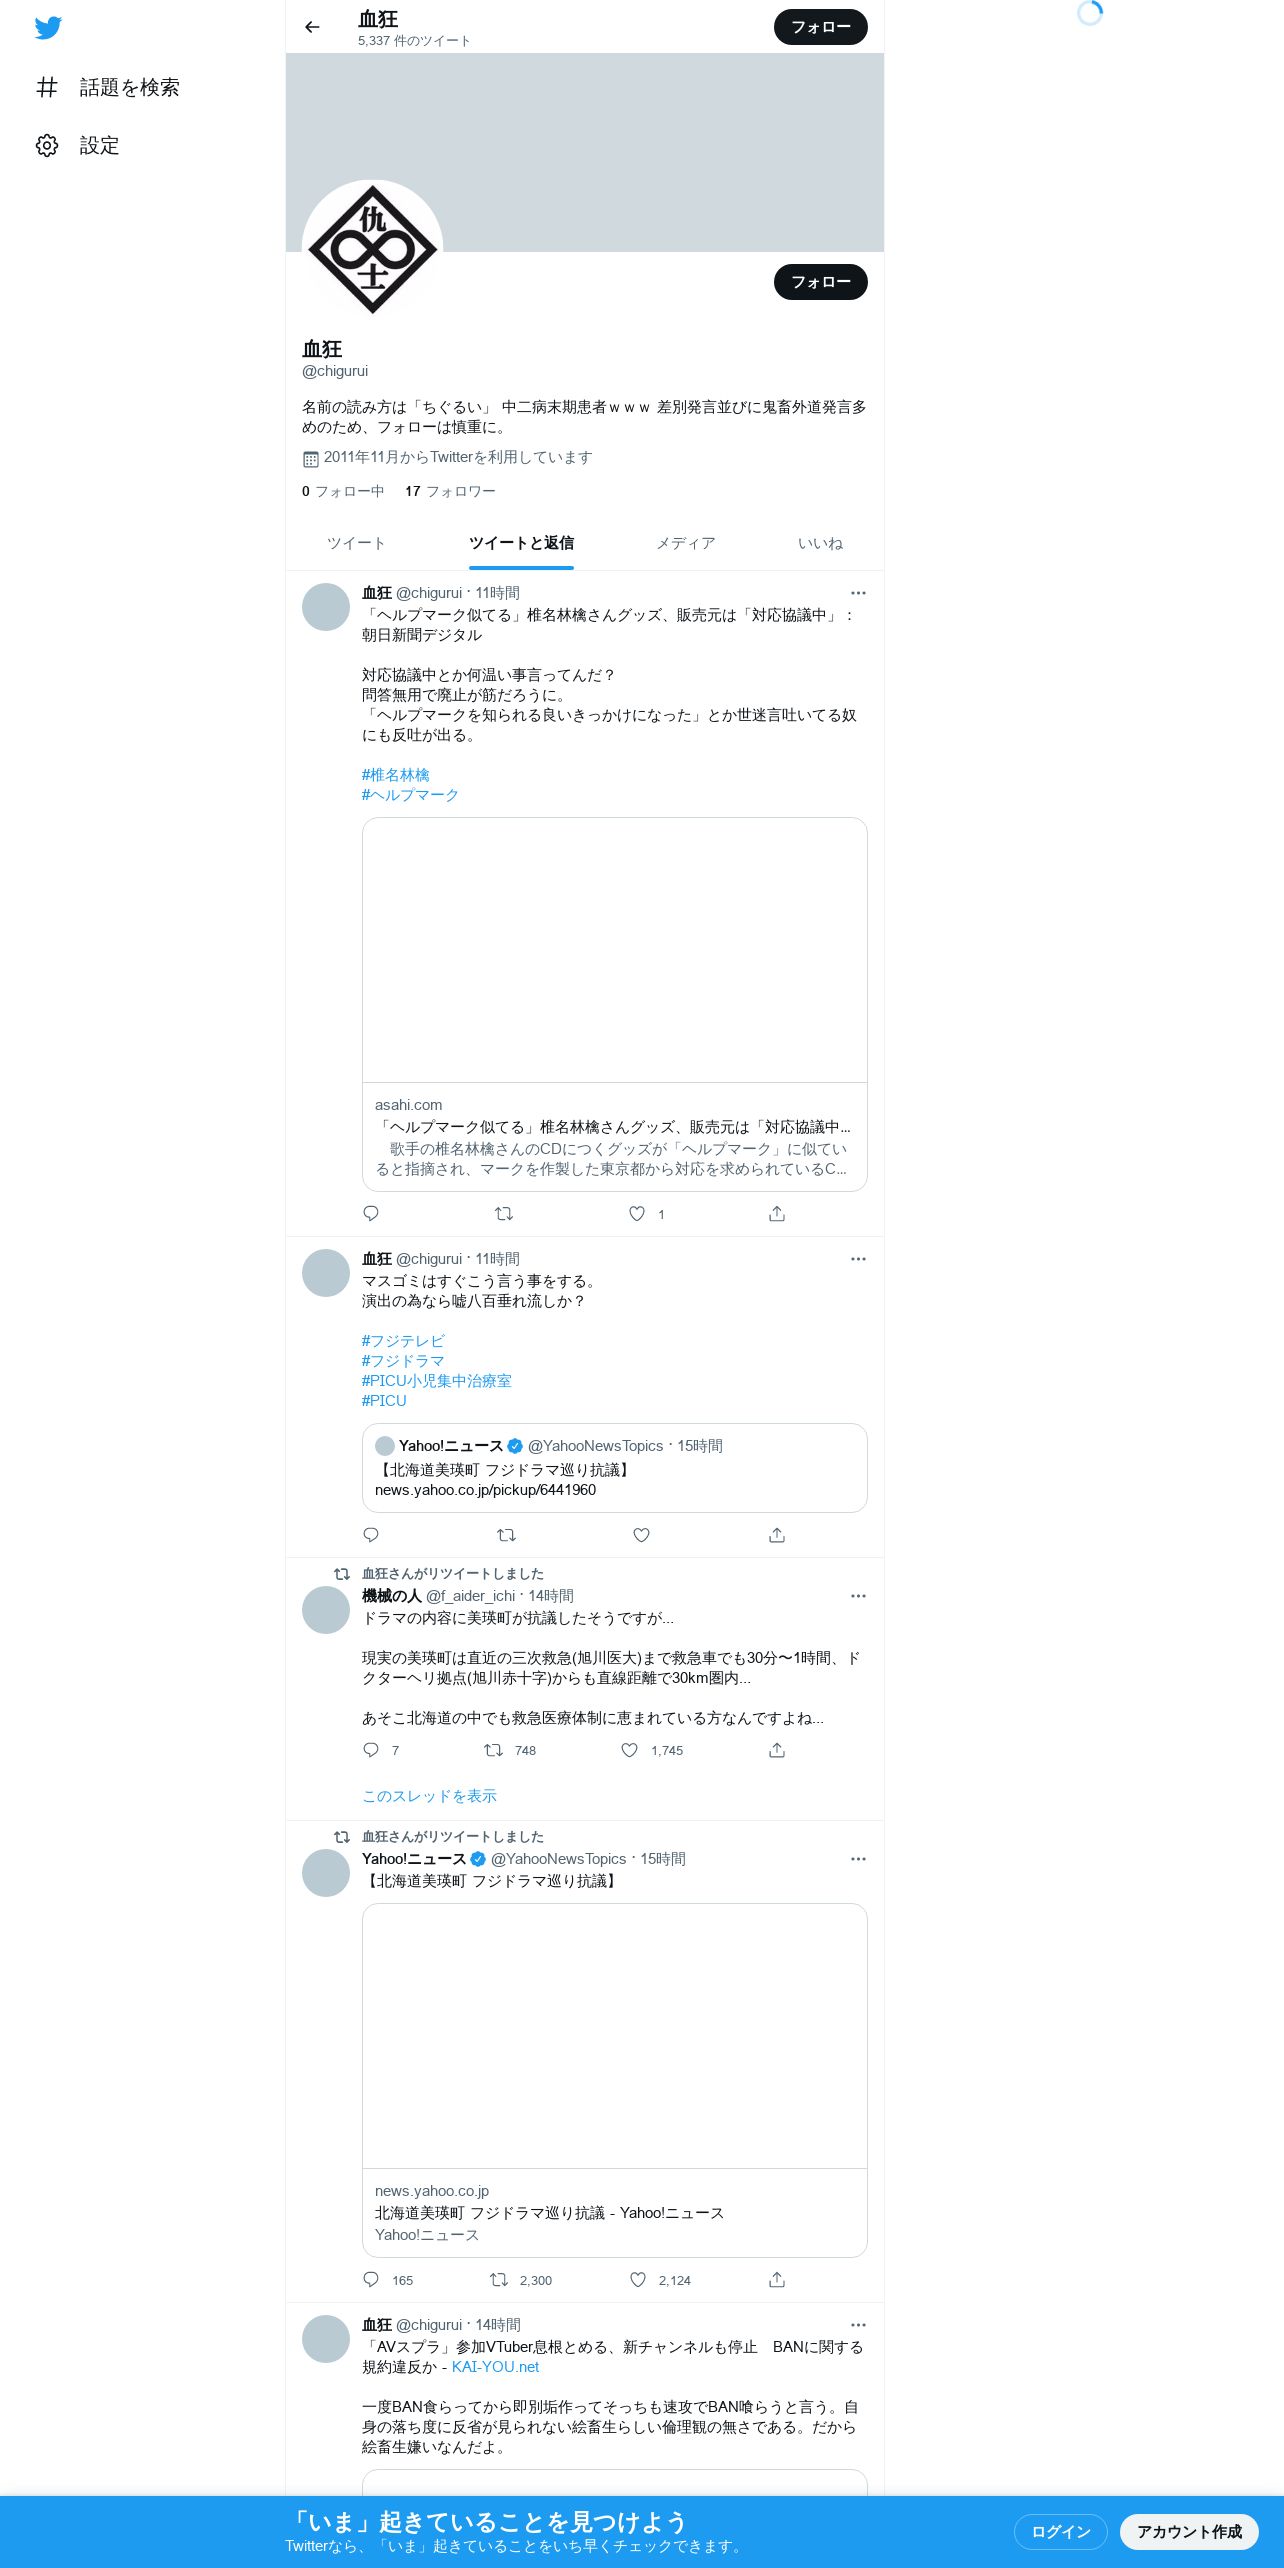Reply to the 椎名林檎 Help Mark tweet
Screen dimensions: 1284x2568
(x=371, y=1213)
